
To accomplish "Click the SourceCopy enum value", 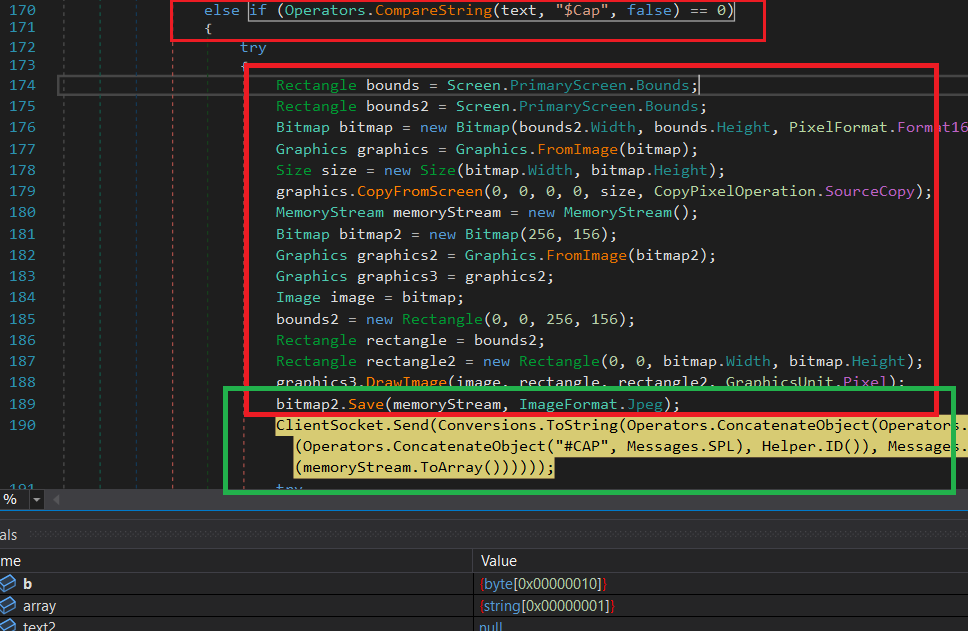I will [x=870, y=191].
